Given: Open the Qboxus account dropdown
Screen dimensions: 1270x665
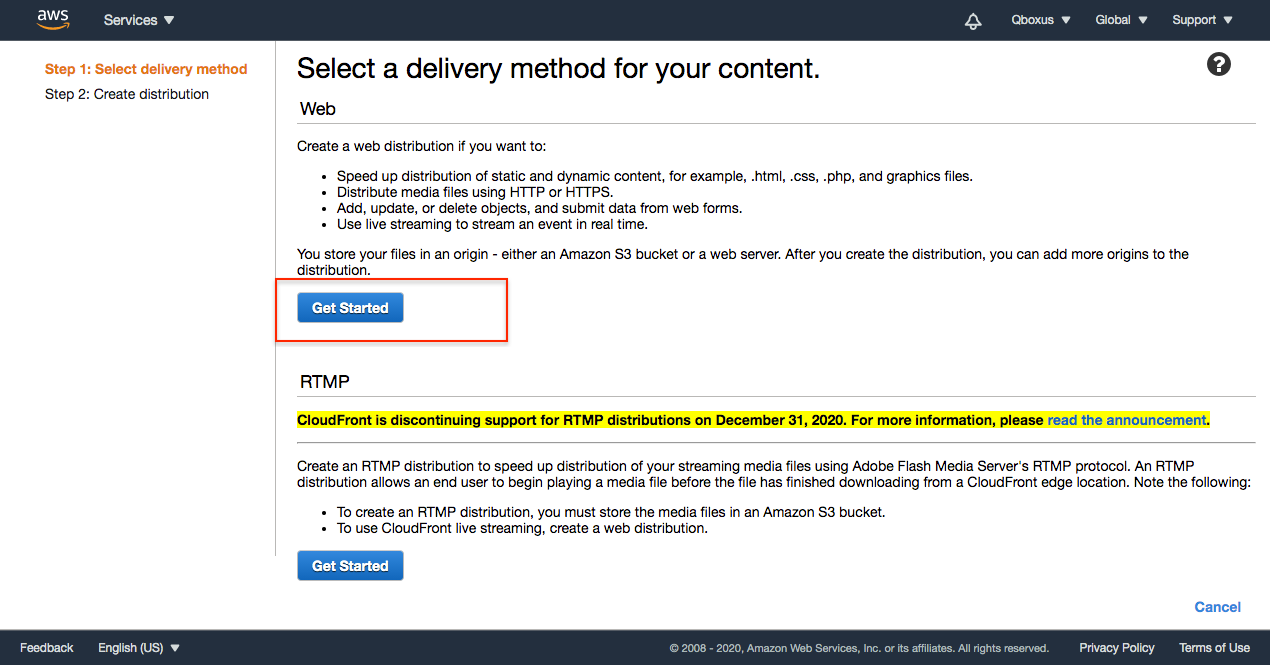Looking at the screenshot, I should coord(1041,20).
